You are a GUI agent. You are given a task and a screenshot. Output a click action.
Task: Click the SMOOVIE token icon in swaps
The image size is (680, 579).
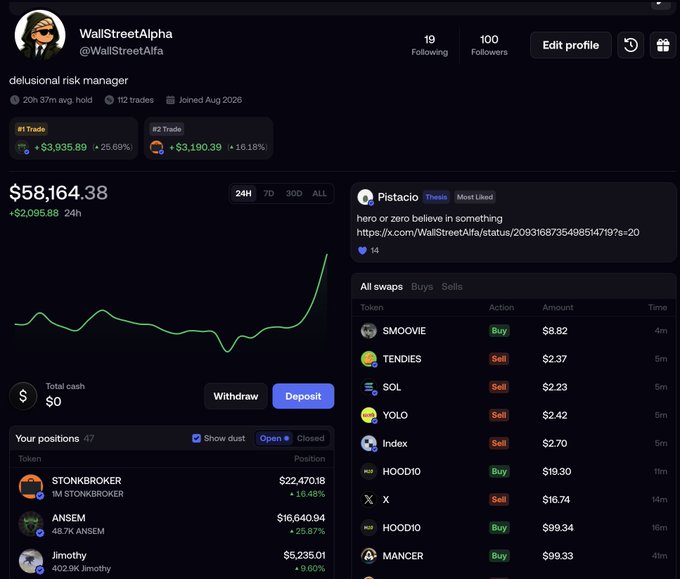pos(369,331)
